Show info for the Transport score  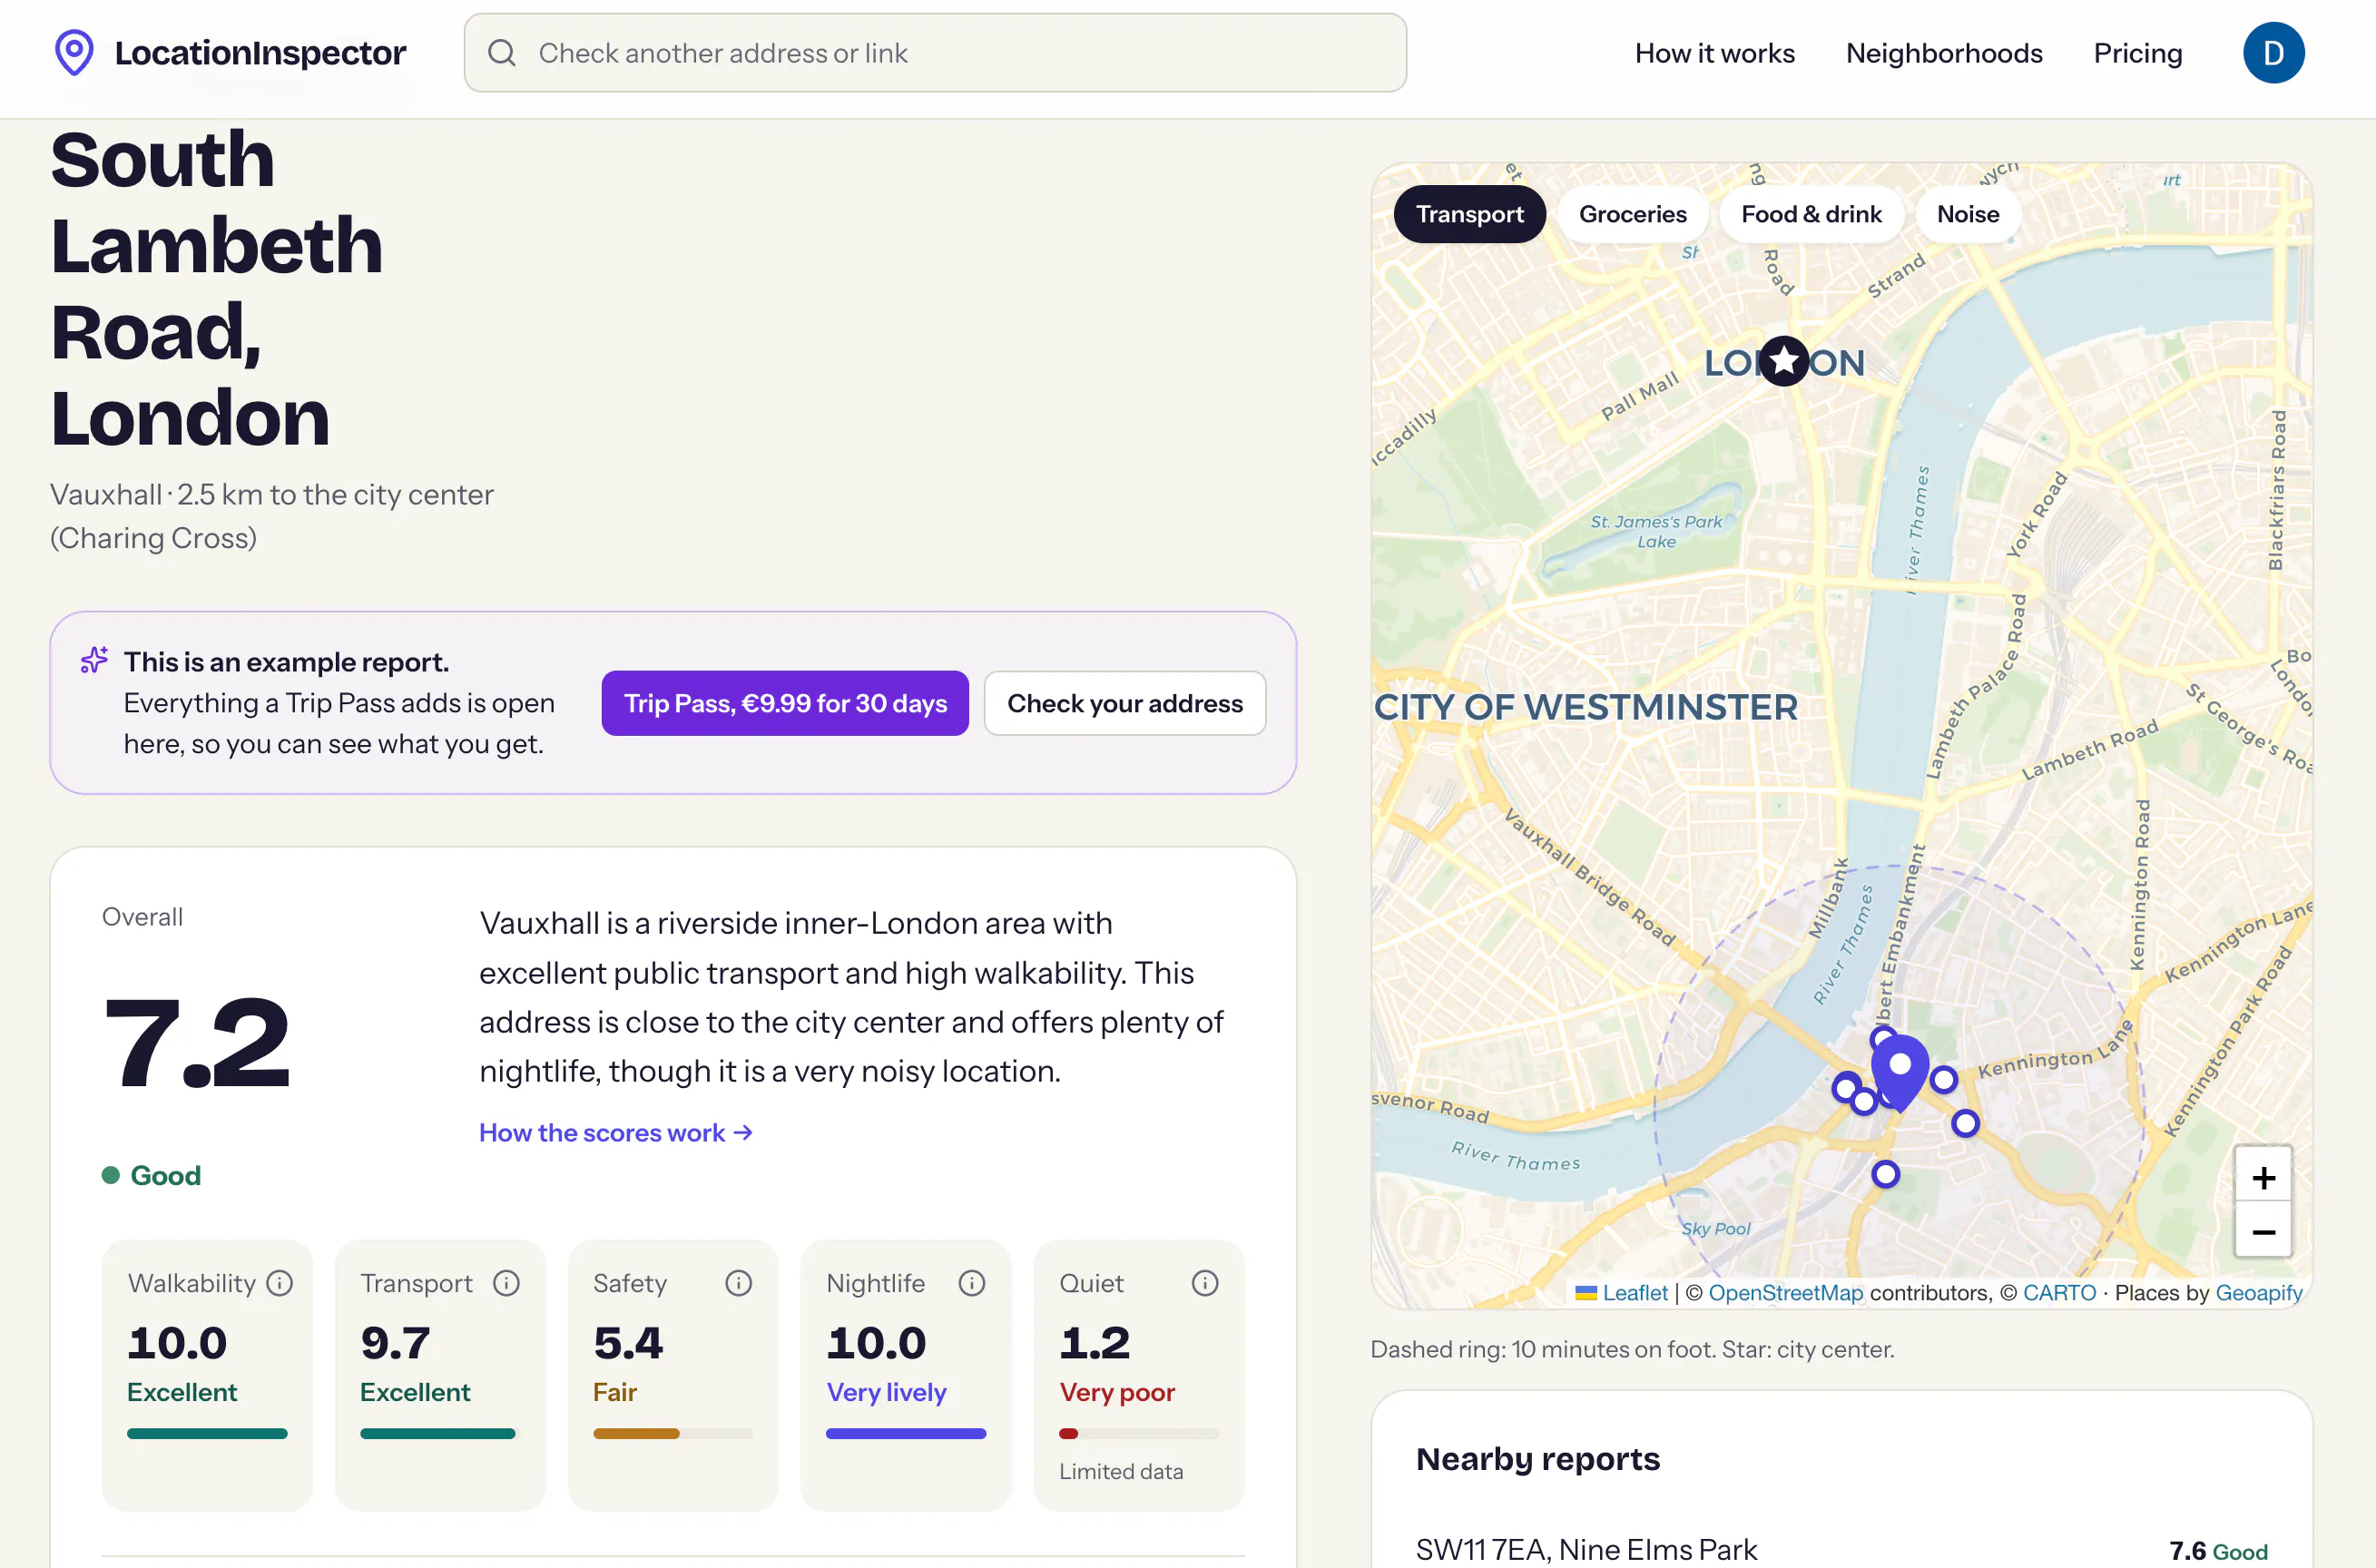(x=507, y=1283)
